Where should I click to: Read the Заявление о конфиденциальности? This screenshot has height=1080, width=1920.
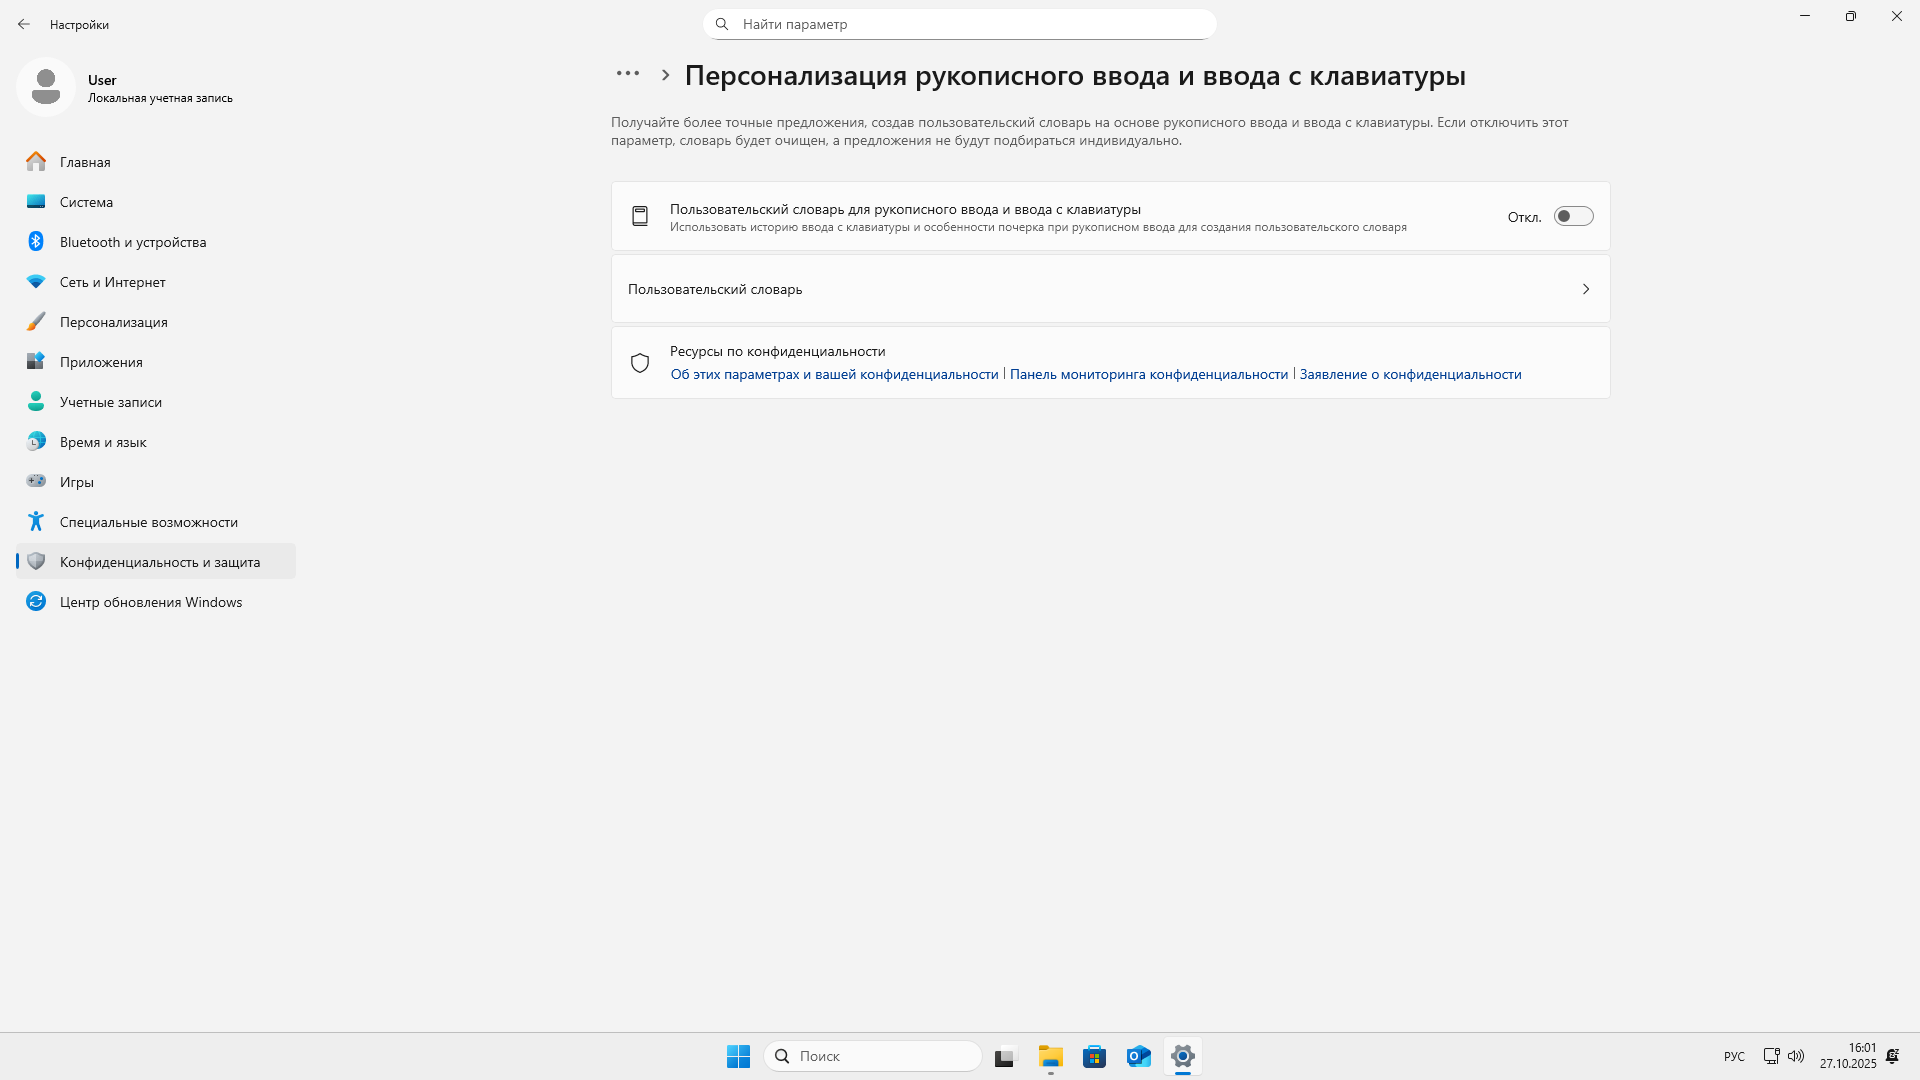tap(1410, 374)
